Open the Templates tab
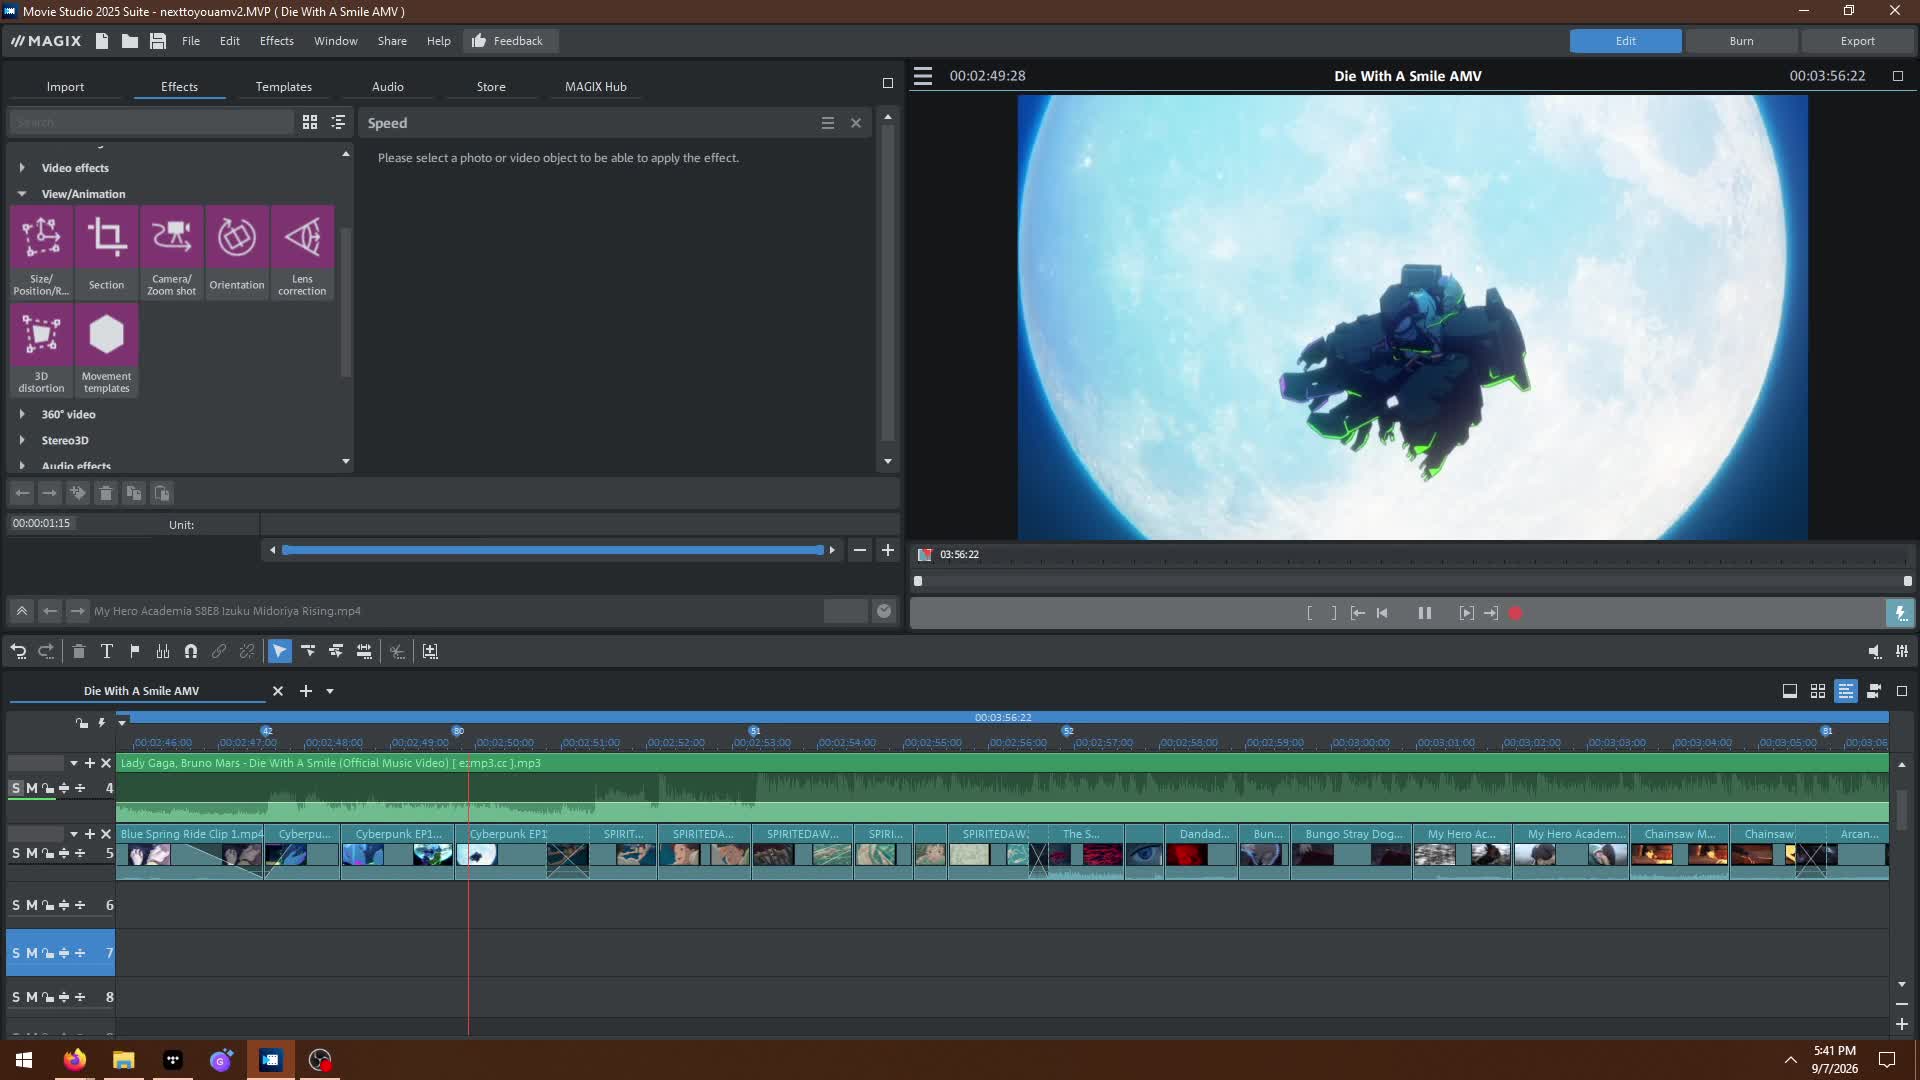The image size is (1920, 1080). [283, 87]
